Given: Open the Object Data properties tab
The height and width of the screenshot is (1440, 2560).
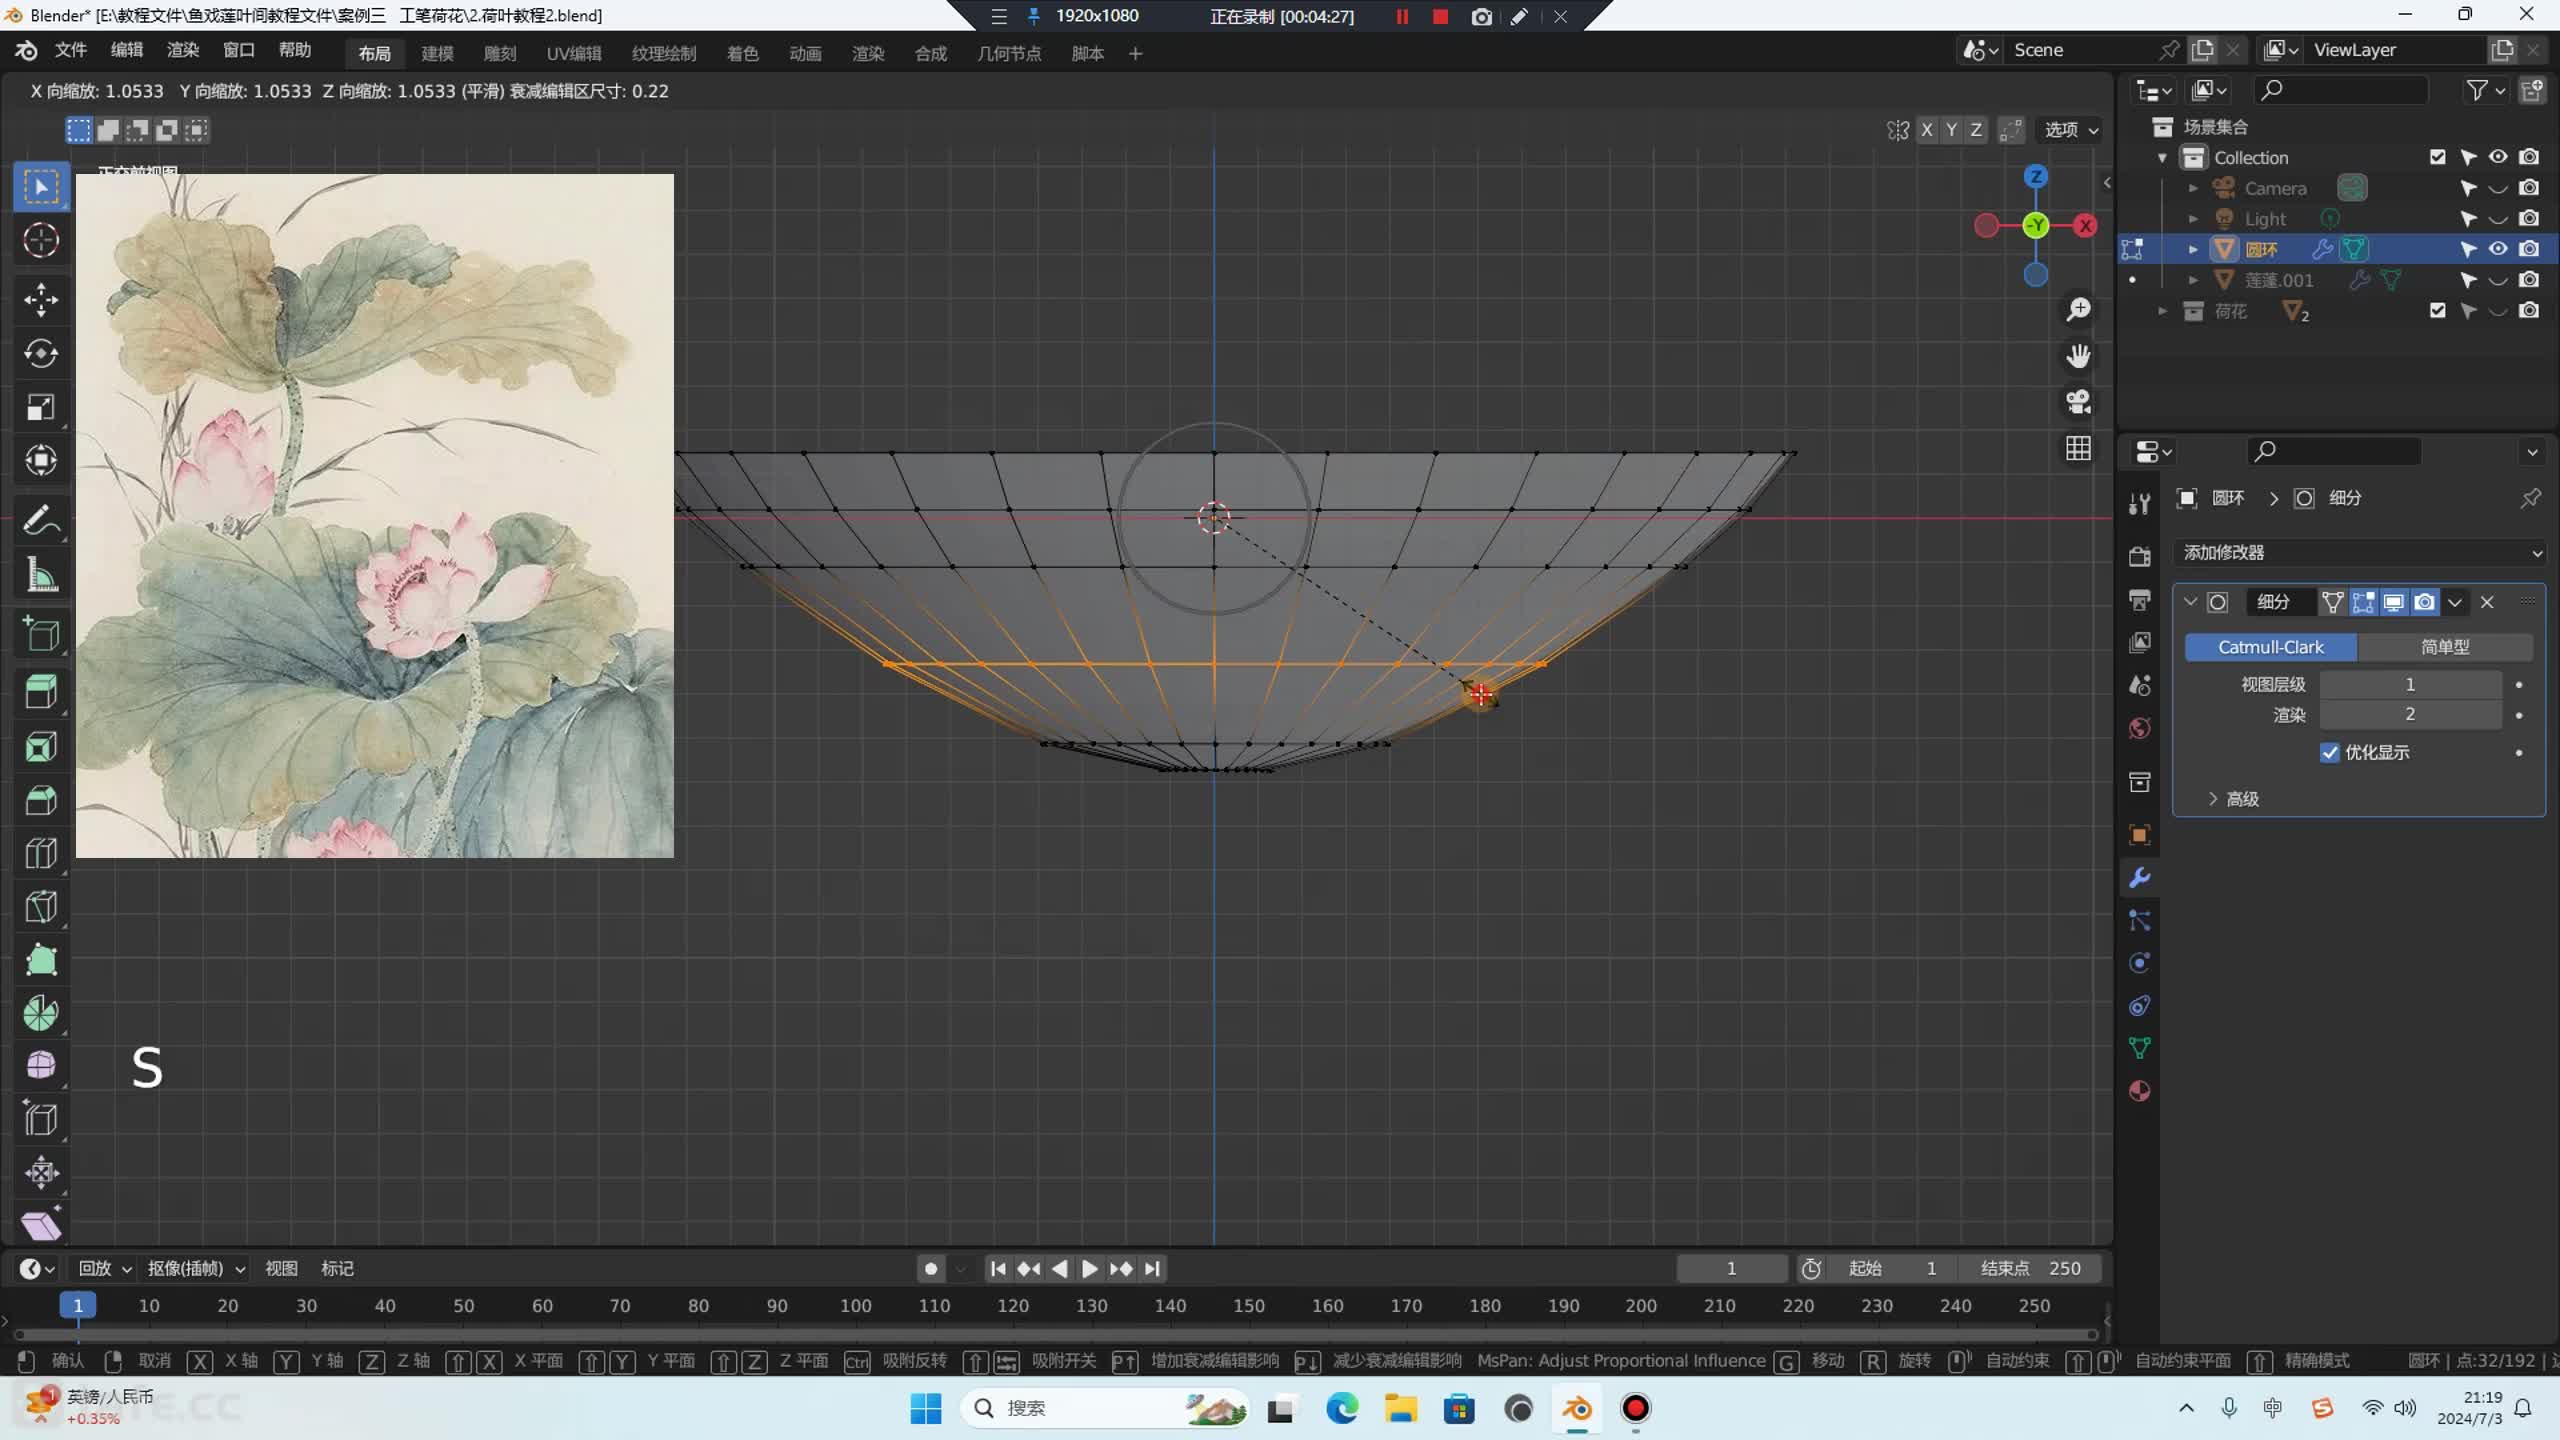Looking at the screenshot, I should 2139,1048.
